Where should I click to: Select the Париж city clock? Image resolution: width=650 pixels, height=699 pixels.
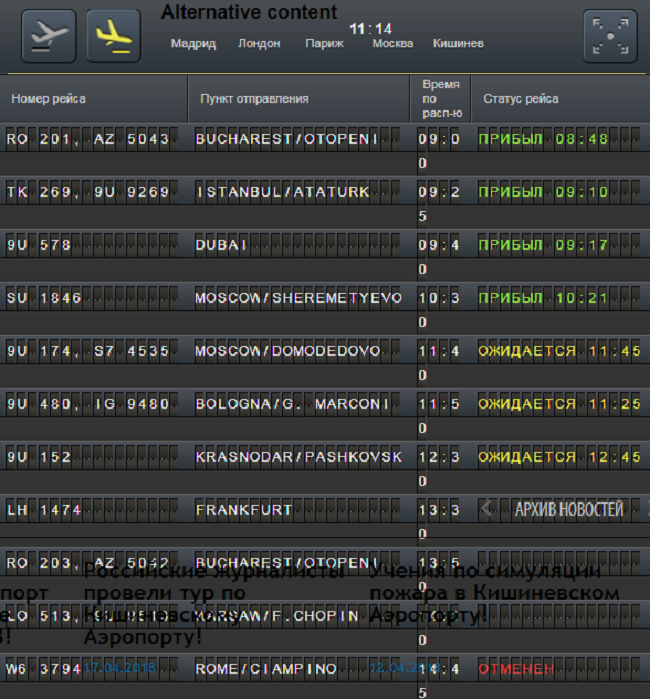click(x=325, y=43)
